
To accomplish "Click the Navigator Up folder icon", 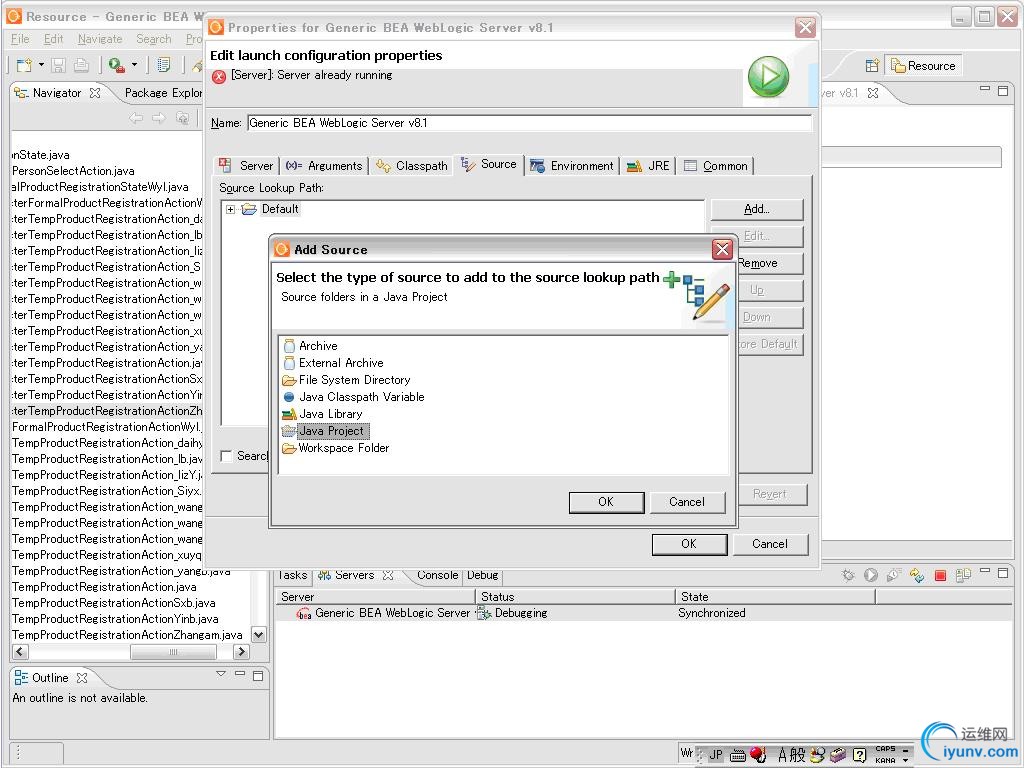I will coord(183,118).
